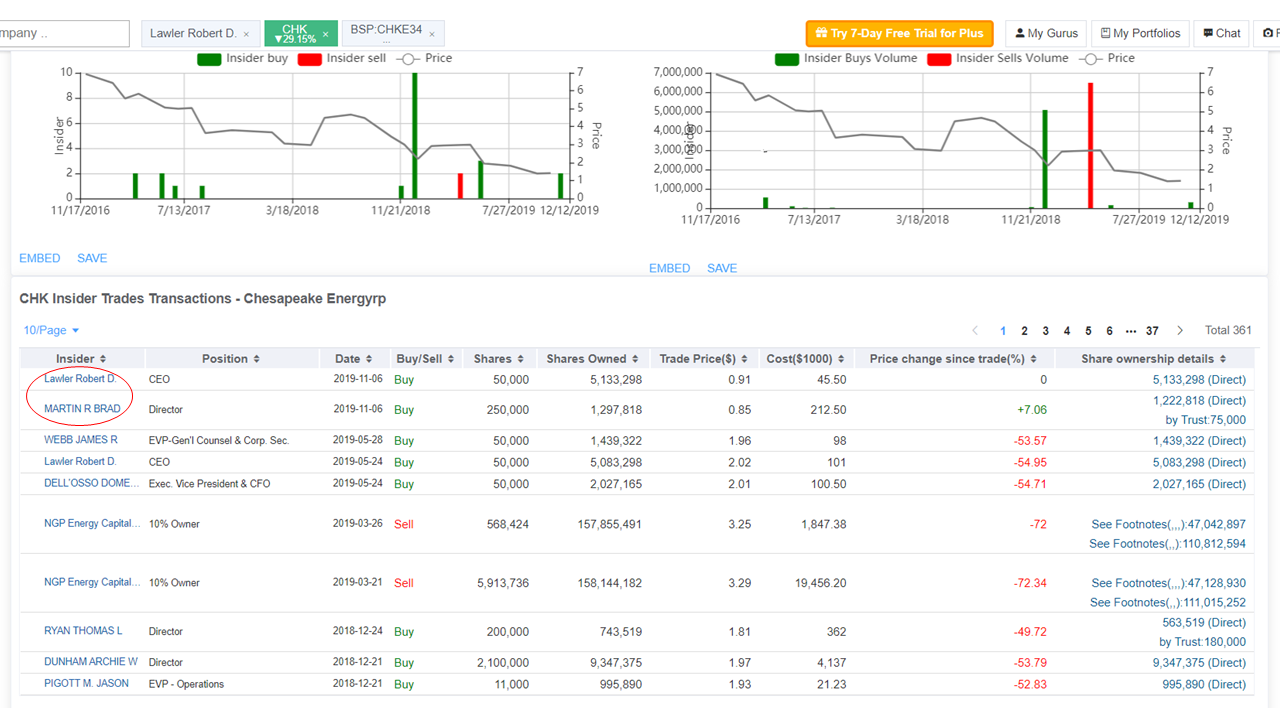Sort table by Insider column

[x=82, y=359]
